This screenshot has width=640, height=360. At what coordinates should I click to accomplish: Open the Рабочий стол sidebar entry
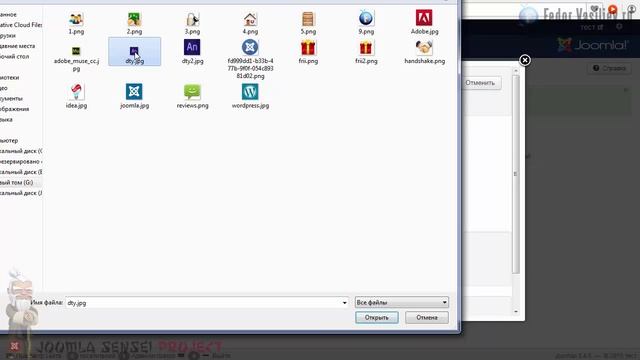click(x=14, y=56)
